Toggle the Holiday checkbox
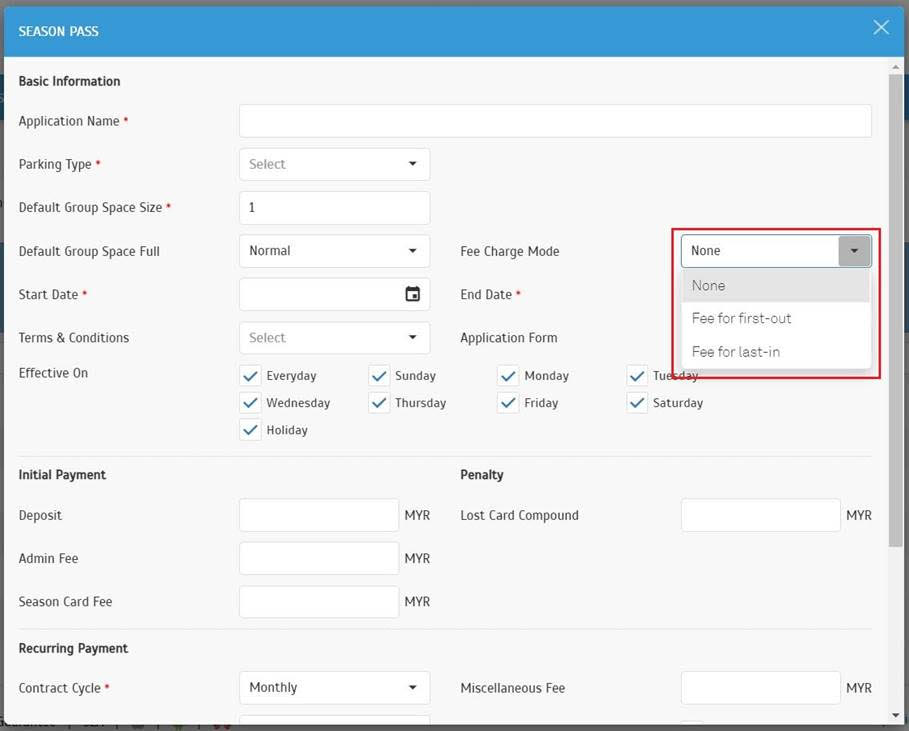 click(x=250, y=430)
